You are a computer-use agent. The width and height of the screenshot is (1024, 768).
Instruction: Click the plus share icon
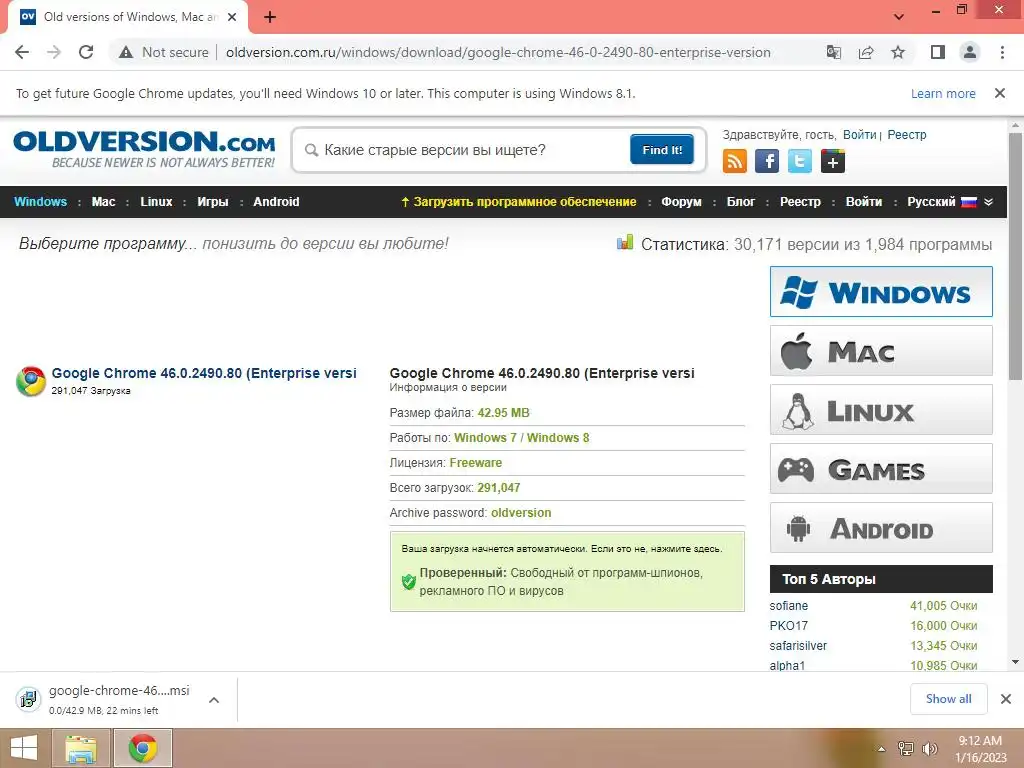coord(833,161)
